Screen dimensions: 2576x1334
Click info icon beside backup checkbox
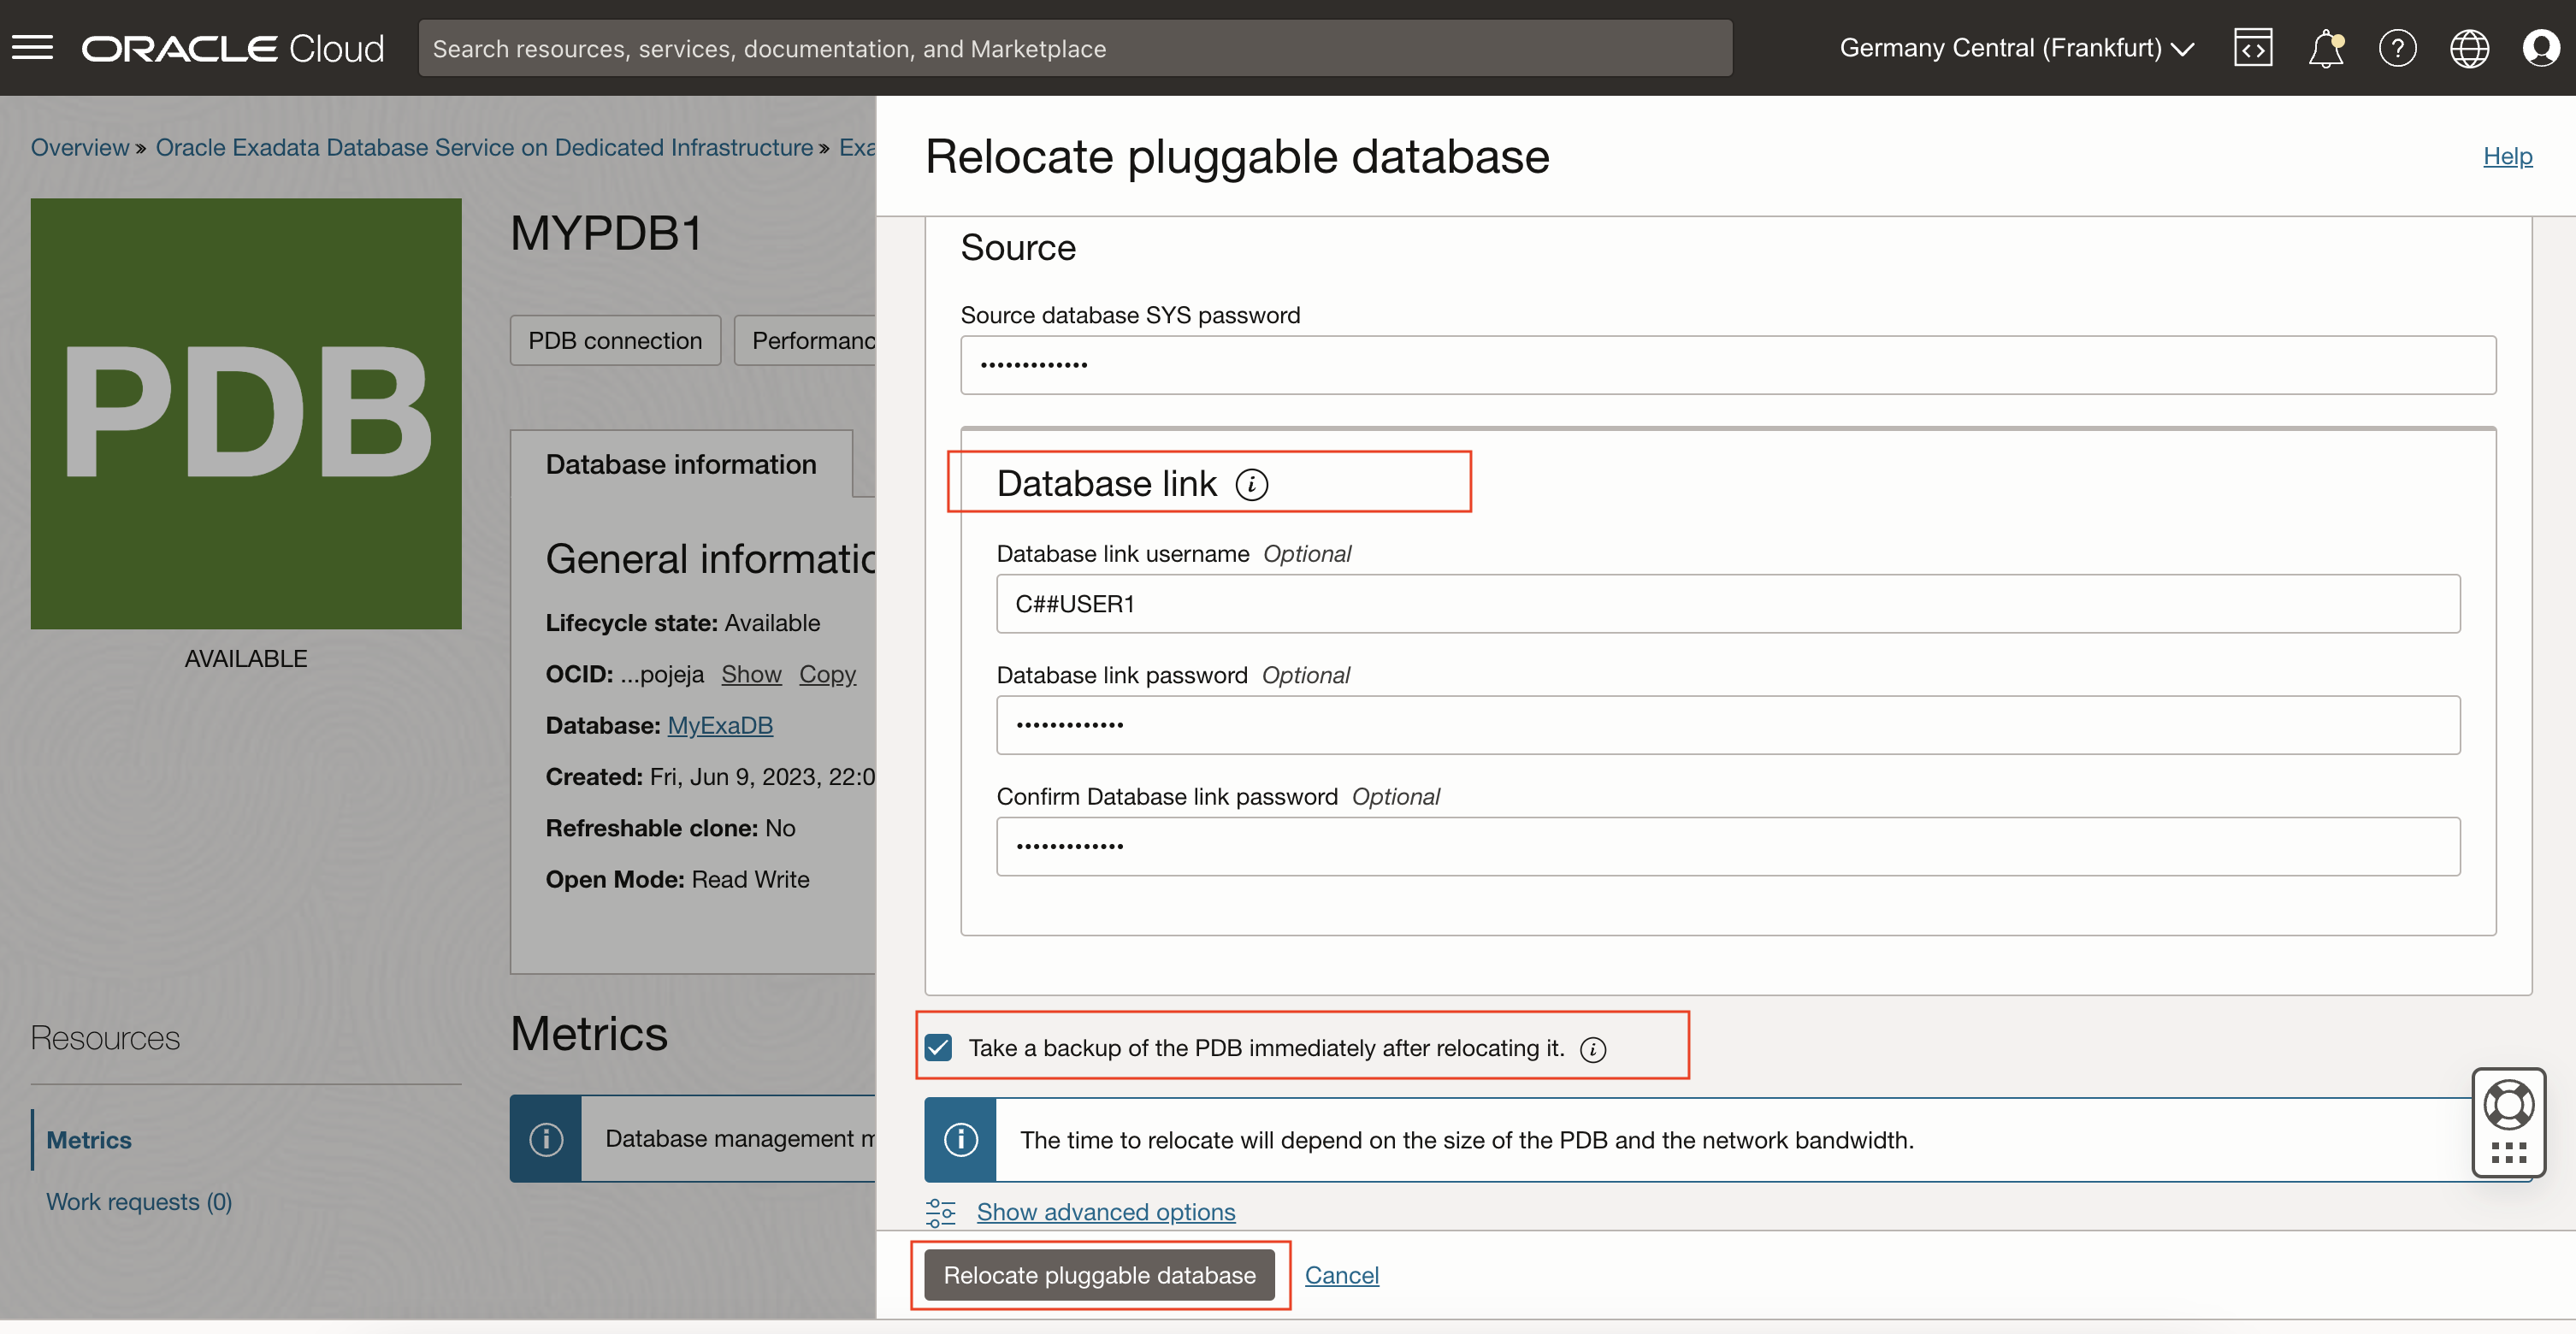pos(1593,1049)
